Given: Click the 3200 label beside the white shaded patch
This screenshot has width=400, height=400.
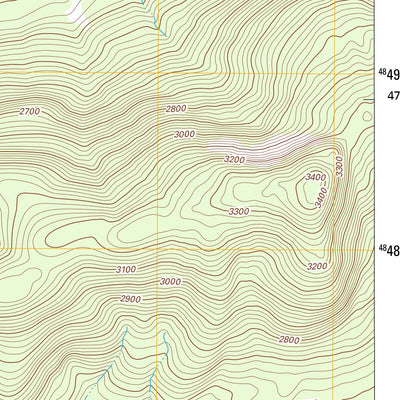Looking at the screenshot, I should pos(234,160).
